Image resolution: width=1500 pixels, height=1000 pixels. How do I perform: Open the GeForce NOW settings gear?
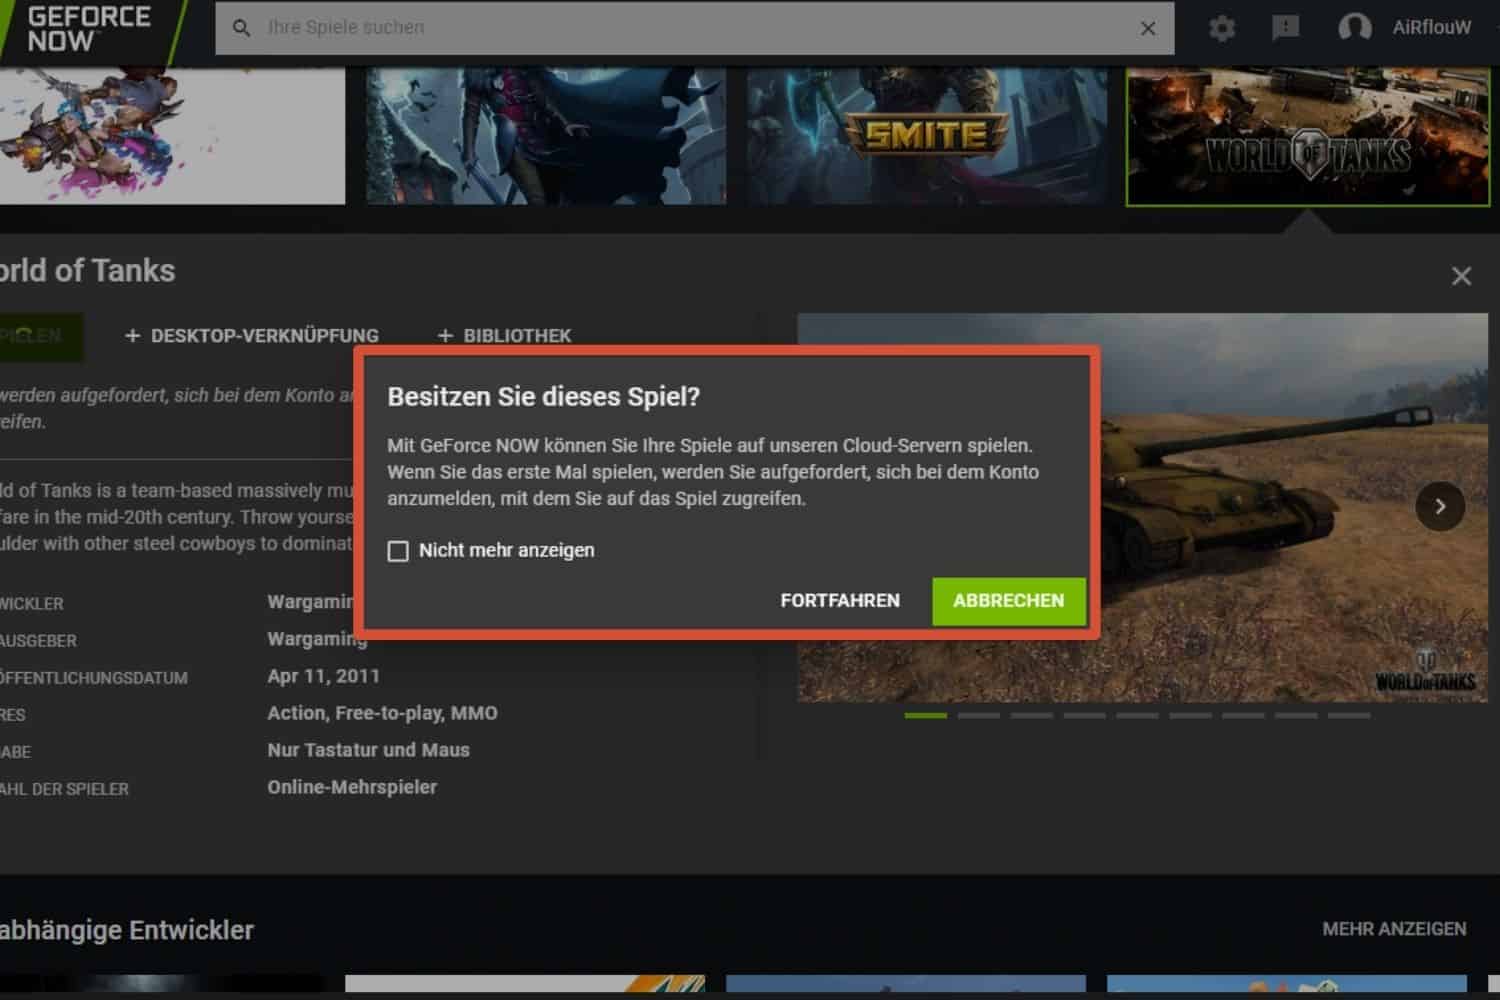point(1222,28)
